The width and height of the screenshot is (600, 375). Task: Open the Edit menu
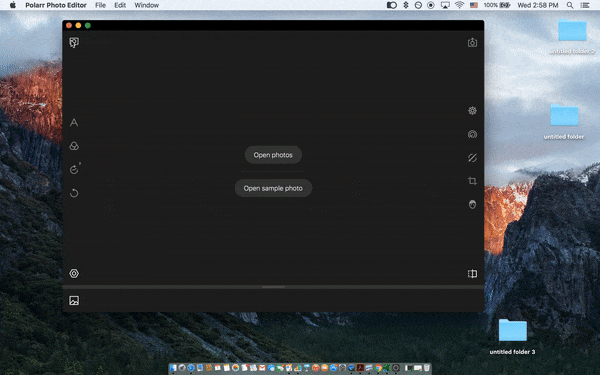pyautogui.click(x=120, y=5)
